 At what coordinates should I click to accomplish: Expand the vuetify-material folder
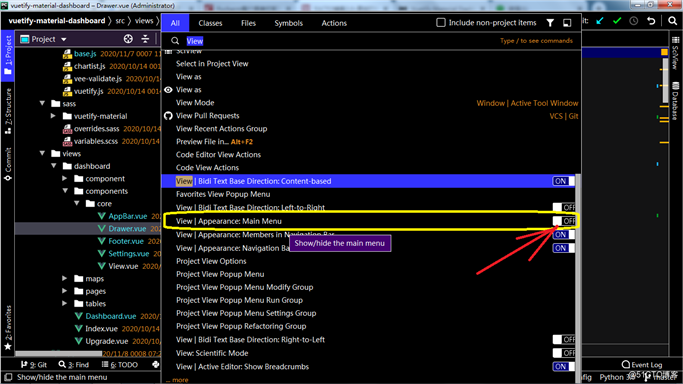(53, 116)
